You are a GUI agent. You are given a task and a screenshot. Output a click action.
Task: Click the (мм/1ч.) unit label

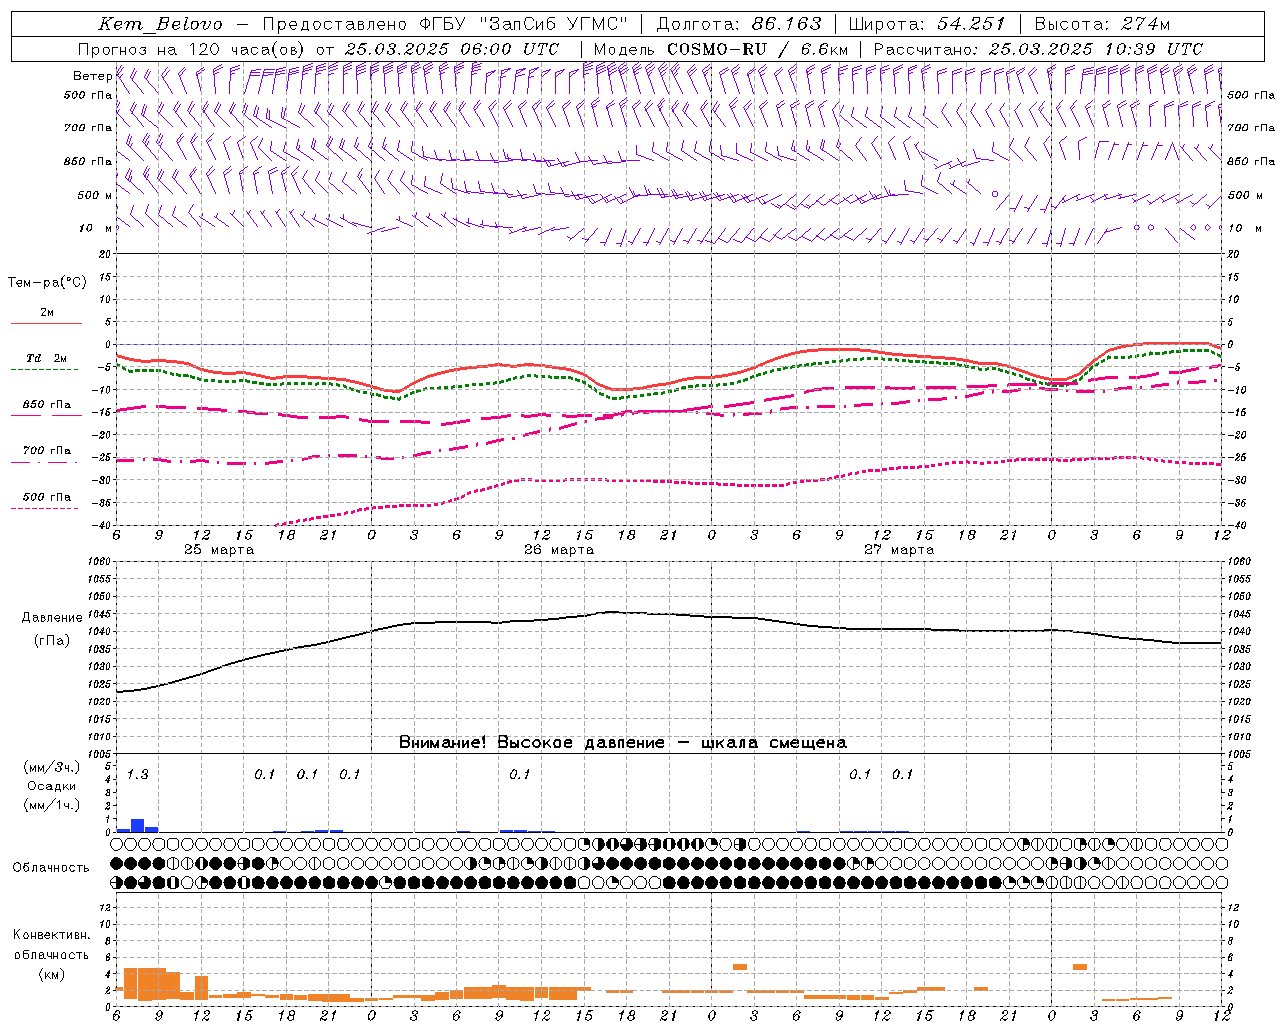tap(51, 805)
